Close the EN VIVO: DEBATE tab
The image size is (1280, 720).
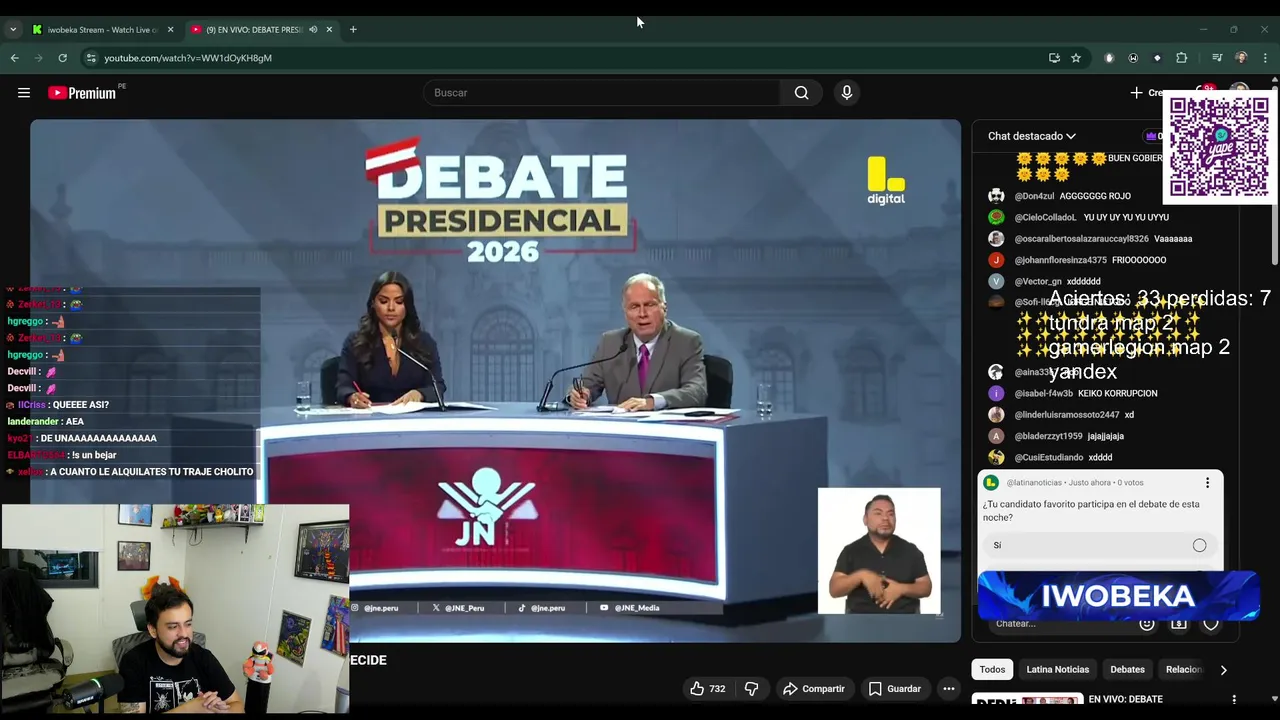pyautogui.click(x=329, y=30)
